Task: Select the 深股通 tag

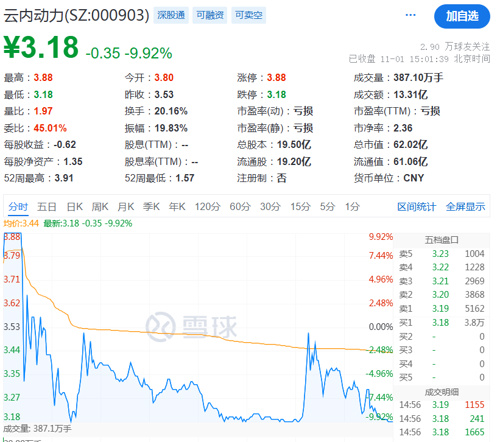Action: click(171, 15)
